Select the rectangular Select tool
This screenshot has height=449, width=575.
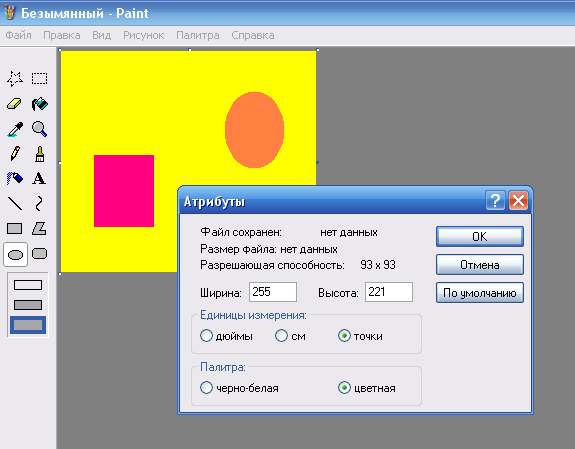pyautogui.click(x=39, y=79)
